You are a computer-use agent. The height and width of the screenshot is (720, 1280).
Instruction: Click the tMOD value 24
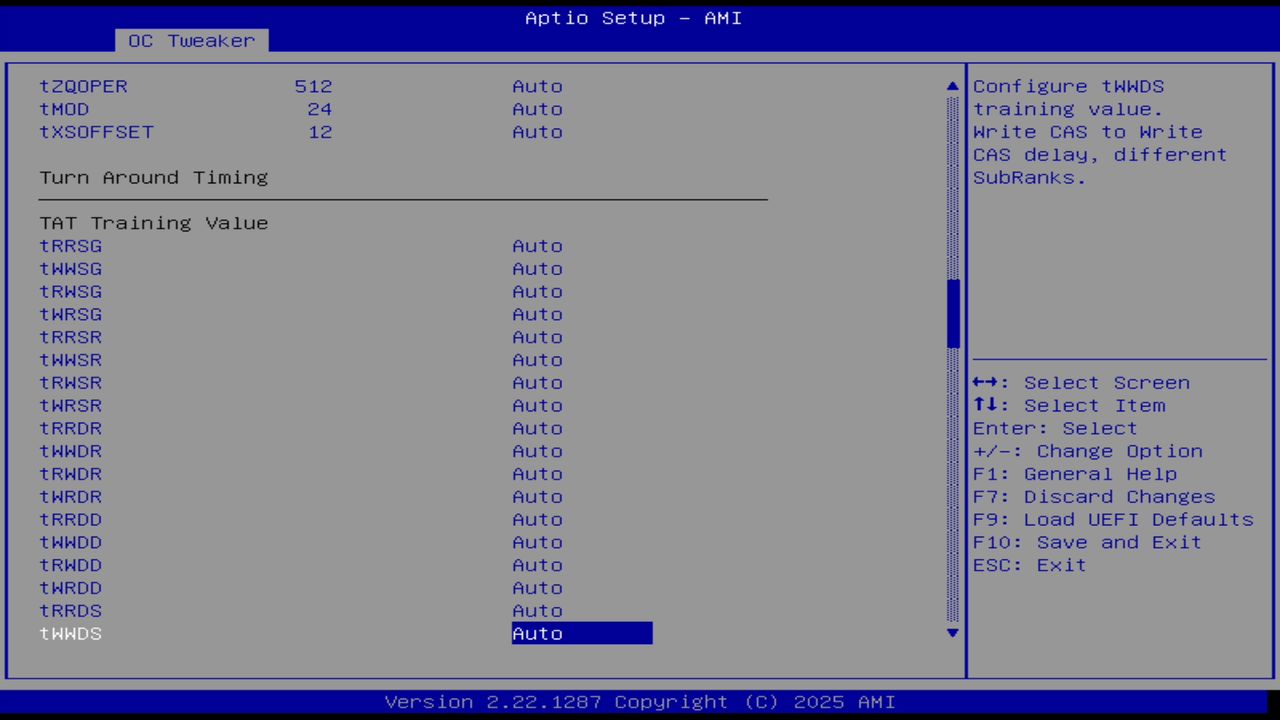[320, 110]
